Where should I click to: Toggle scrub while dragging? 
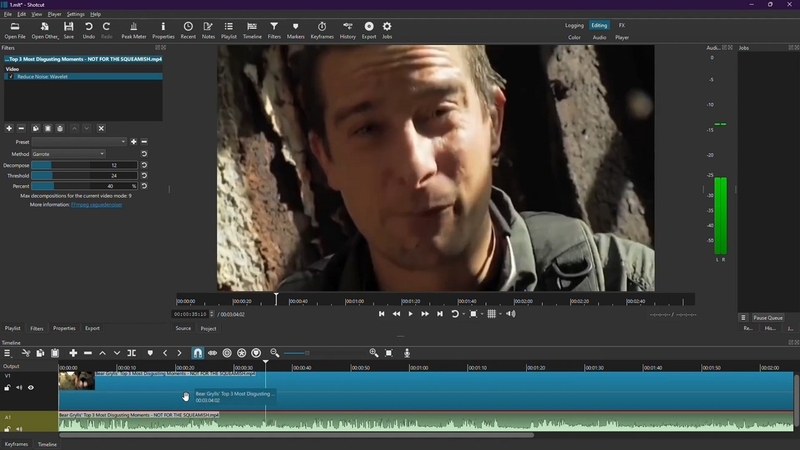[212, 353]
